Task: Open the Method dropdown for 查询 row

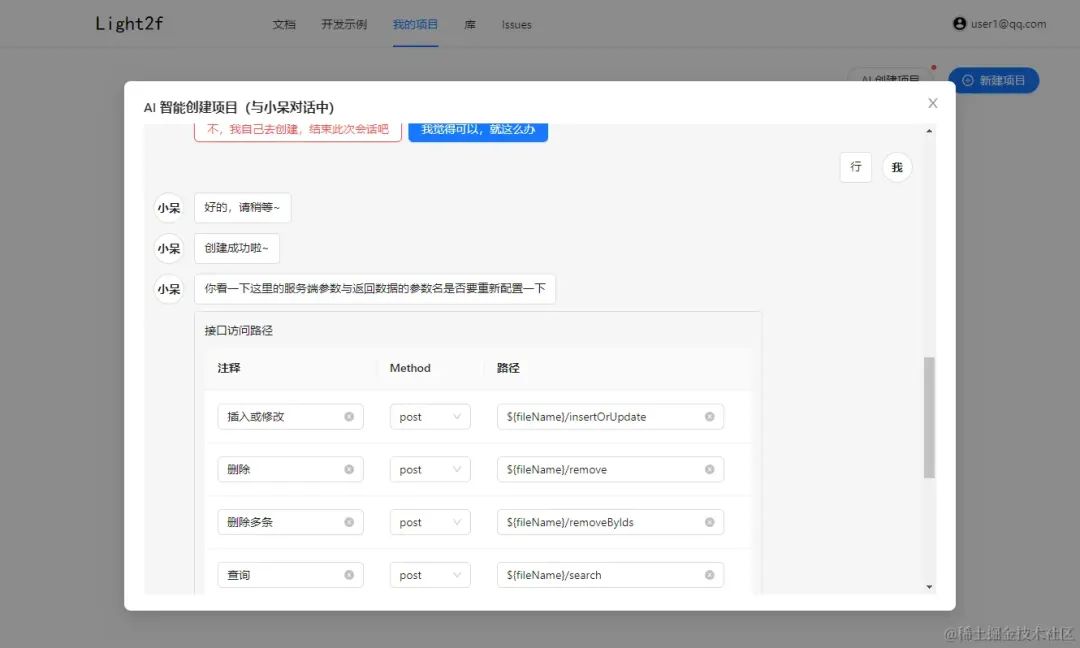Action: point(430,574)
